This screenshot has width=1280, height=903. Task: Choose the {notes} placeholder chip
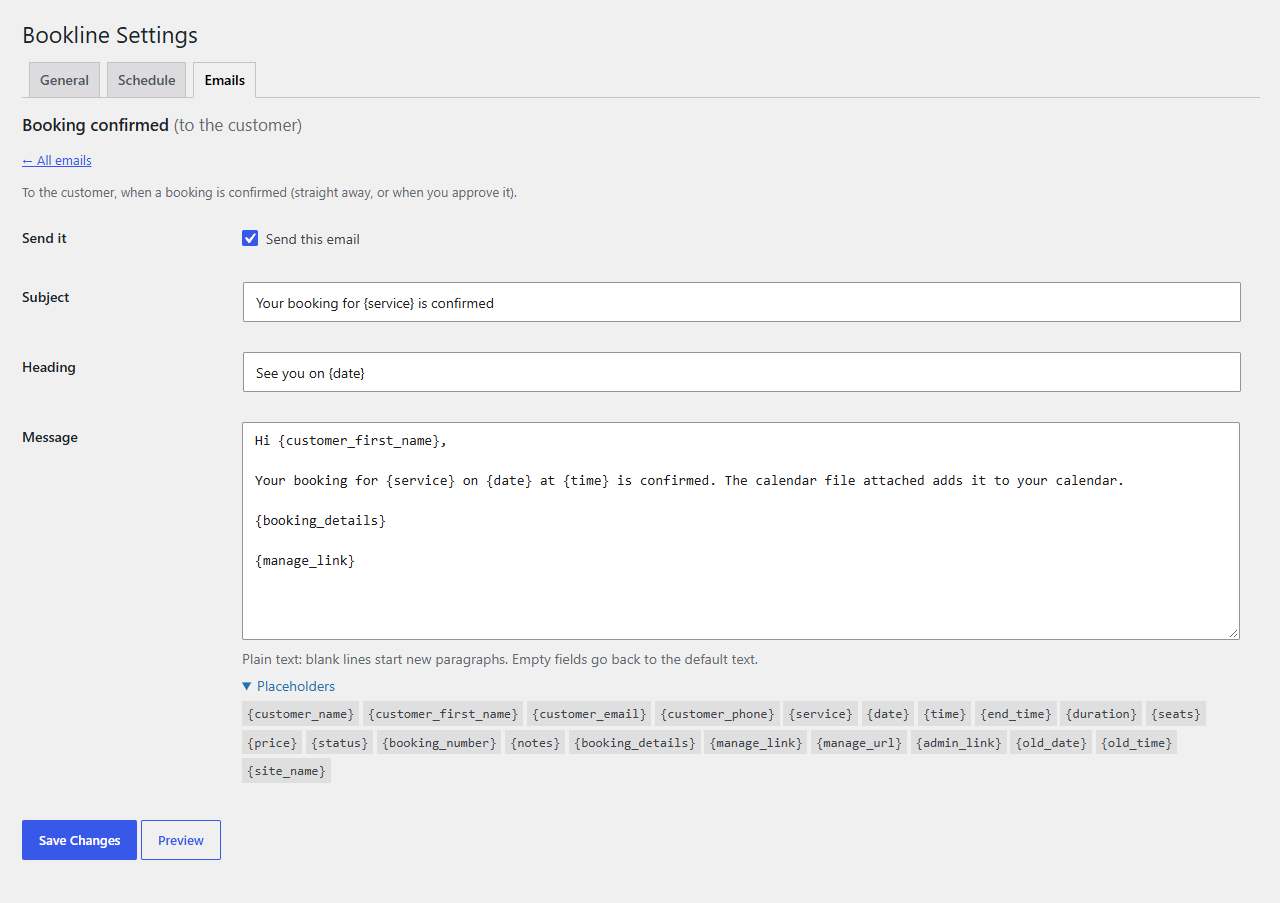click(535, 742)
